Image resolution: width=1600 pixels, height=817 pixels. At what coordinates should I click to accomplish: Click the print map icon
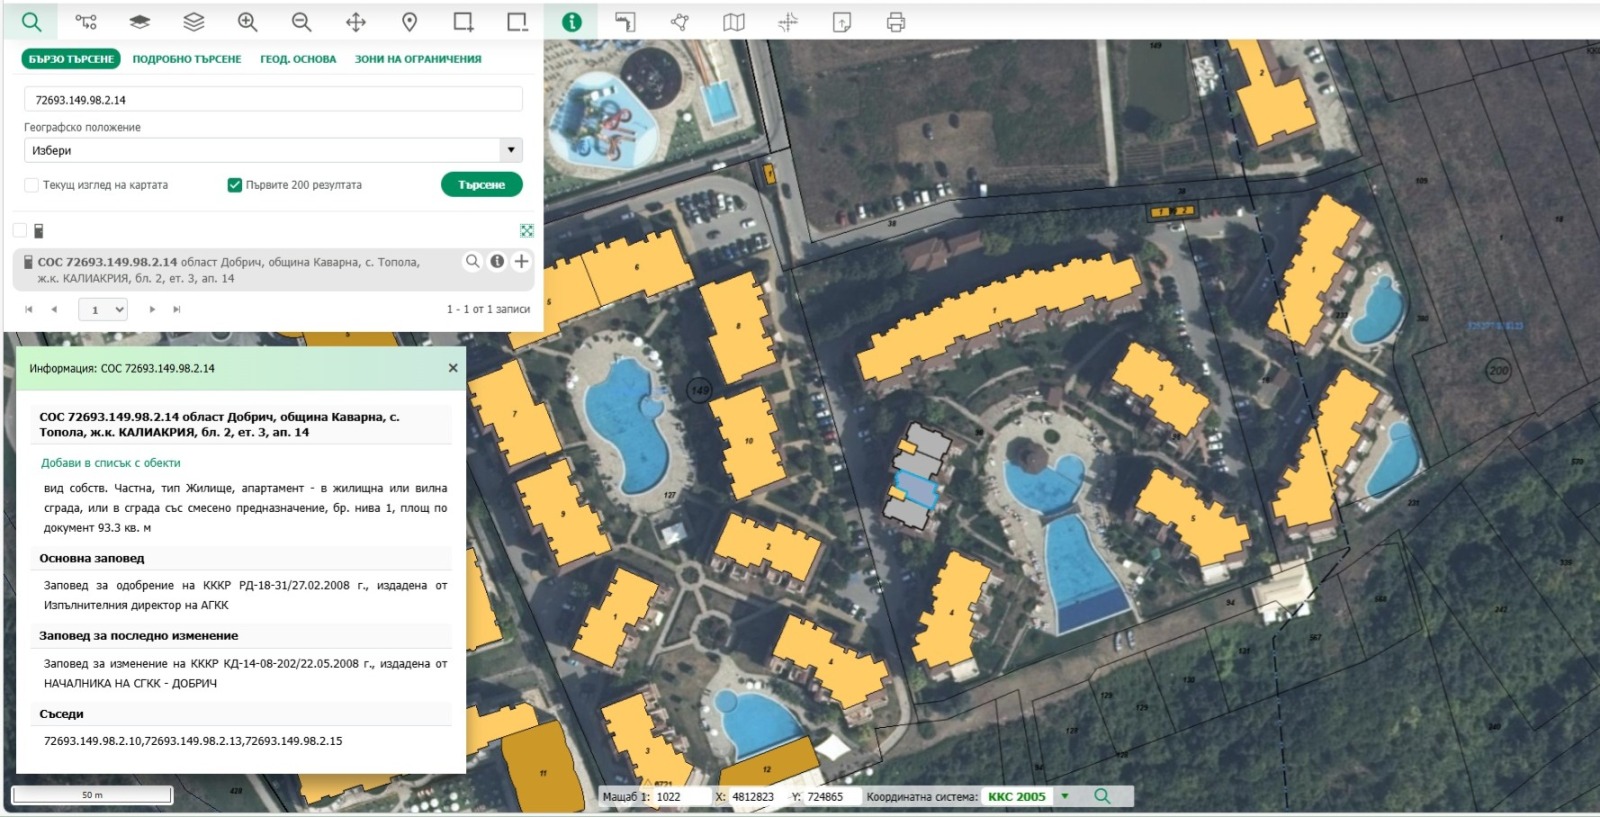pyautogui.click(x=895, y=22)
